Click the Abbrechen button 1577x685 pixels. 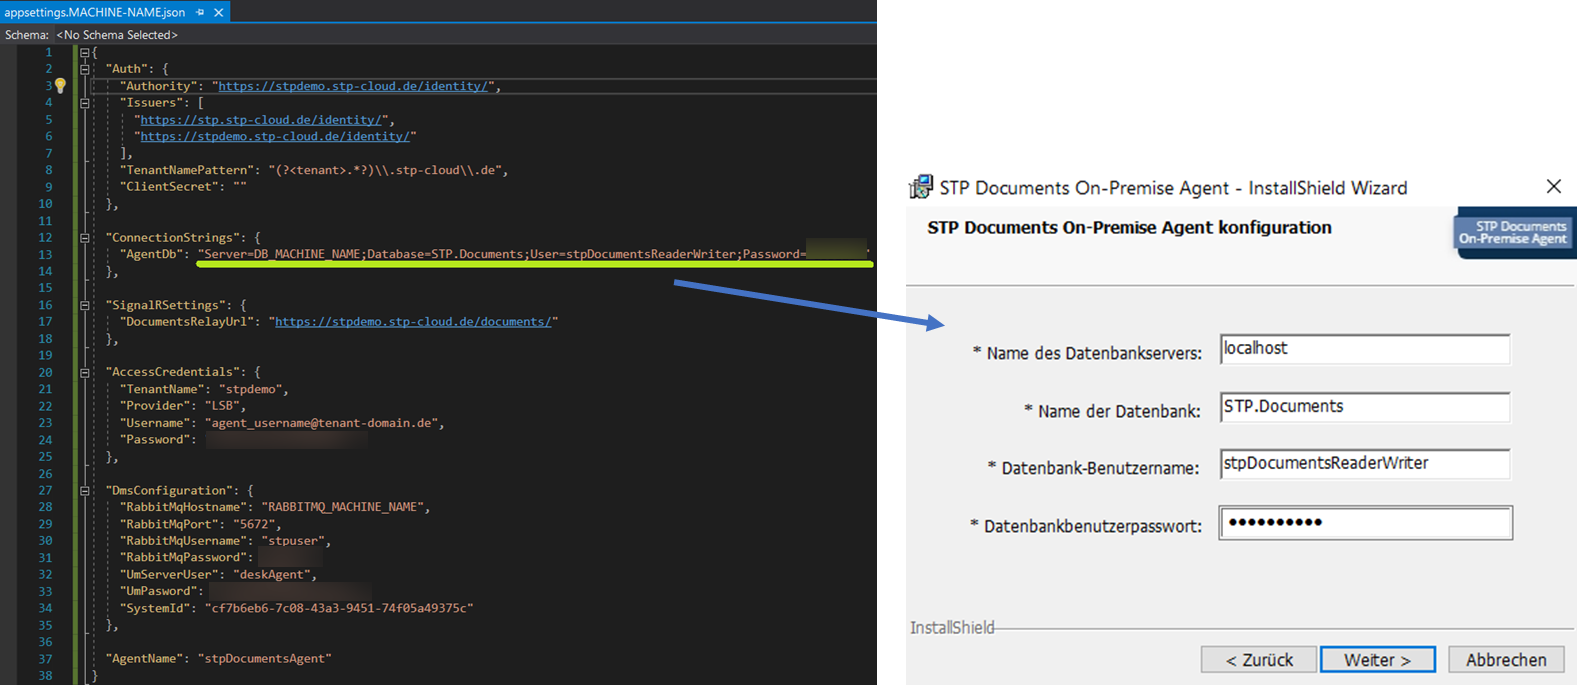coord(1506,660)
